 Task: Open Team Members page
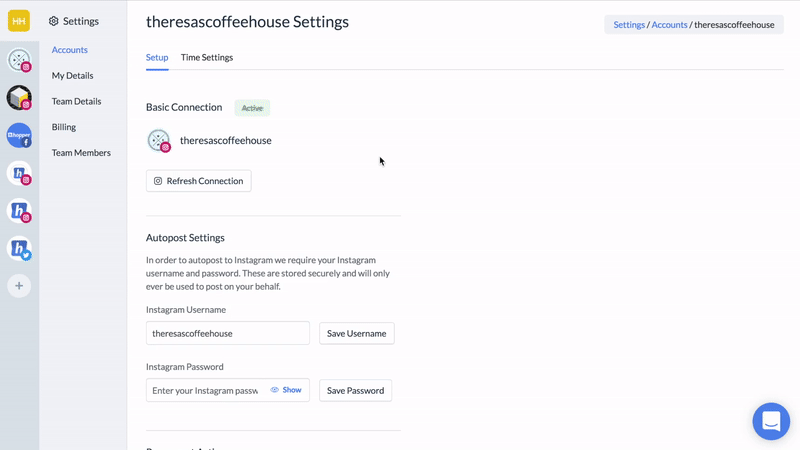(x=81, y=153)
